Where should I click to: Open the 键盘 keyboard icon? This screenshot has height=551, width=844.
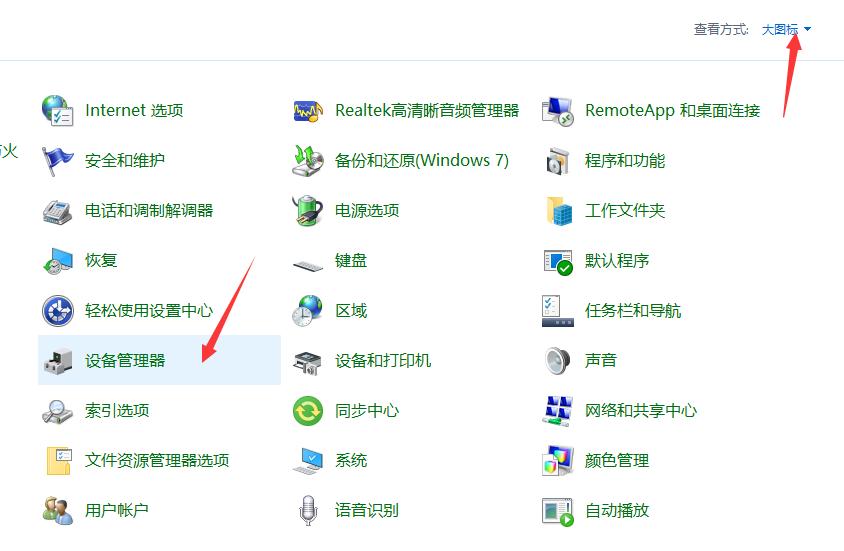coord(308,265)
